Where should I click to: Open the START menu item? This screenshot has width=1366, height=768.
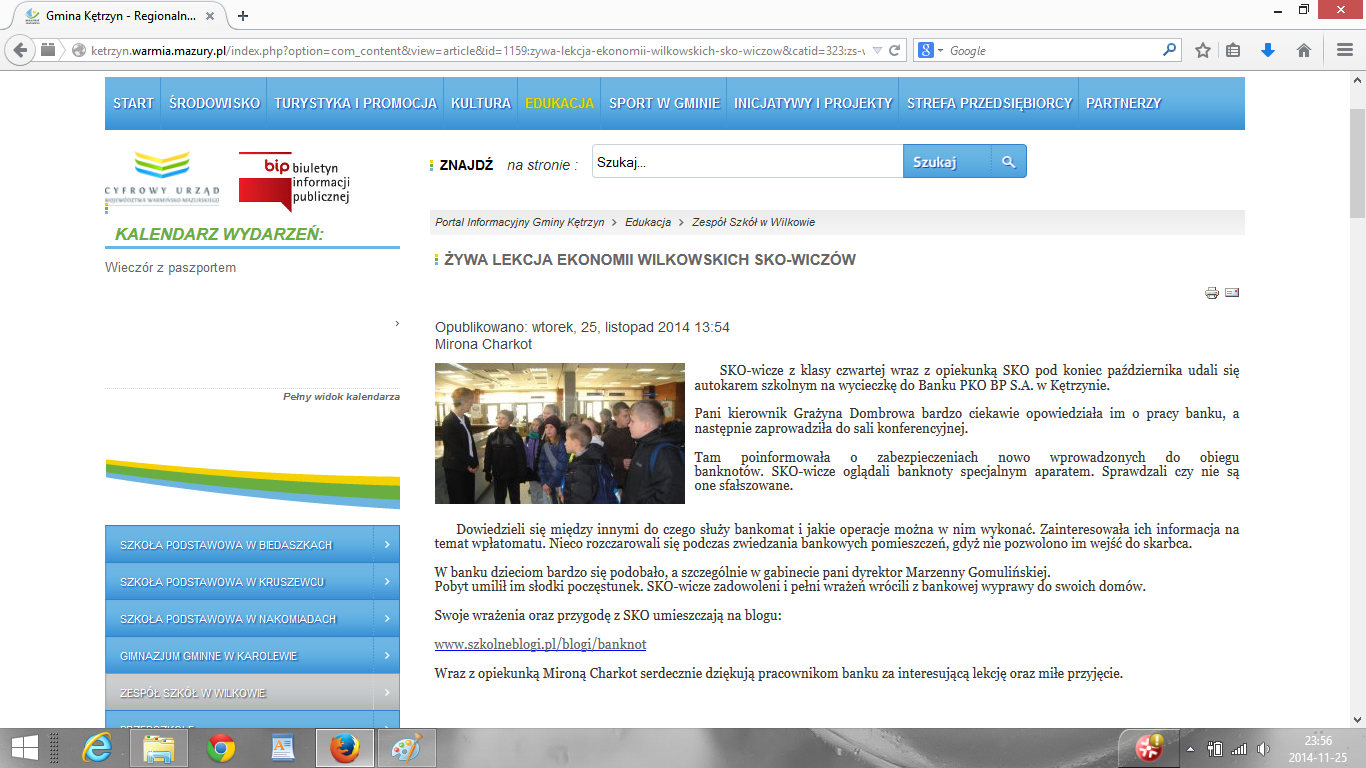click(133, 103)
